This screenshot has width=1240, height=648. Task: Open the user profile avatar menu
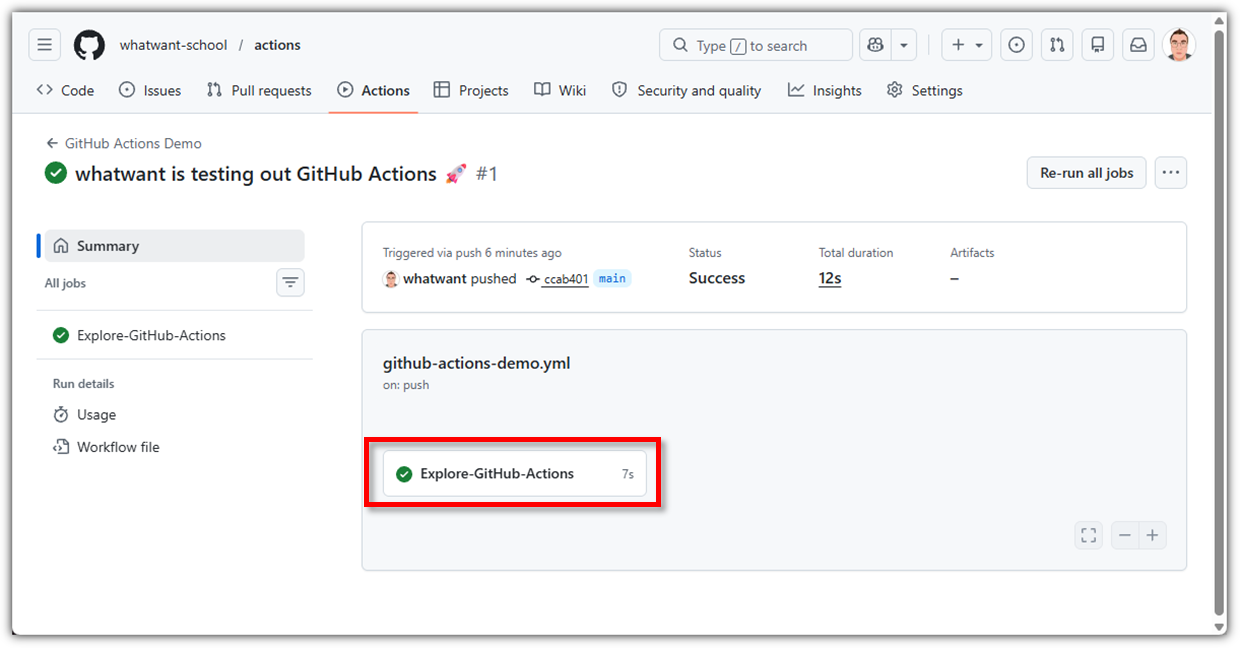[x=1179, y=45]
